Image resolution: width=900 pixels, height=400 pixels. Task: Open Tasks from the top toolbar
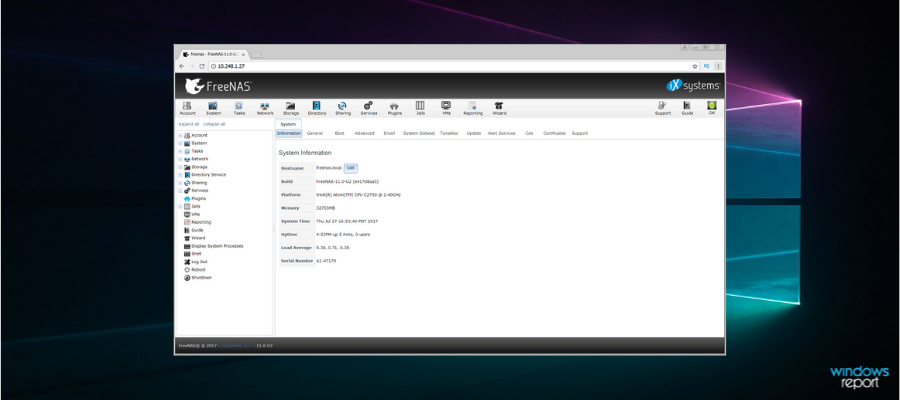239,108
